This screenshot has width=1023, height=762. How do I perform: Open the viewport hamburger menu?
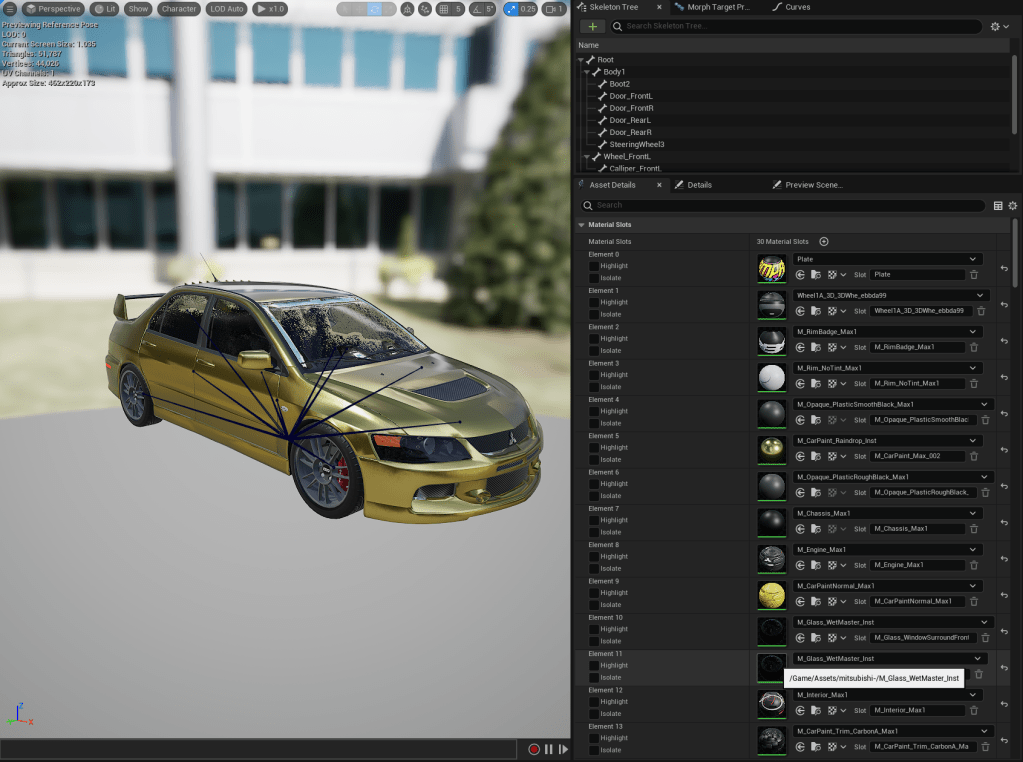10,9
